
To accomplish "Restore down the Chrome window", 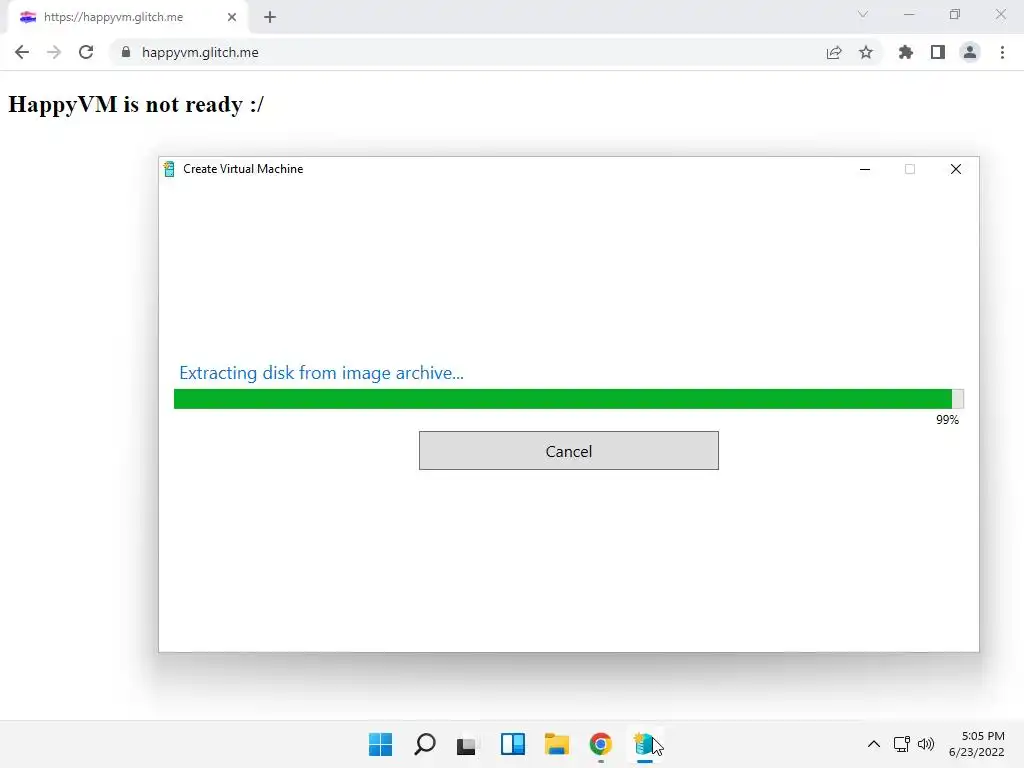I will 955,14.
